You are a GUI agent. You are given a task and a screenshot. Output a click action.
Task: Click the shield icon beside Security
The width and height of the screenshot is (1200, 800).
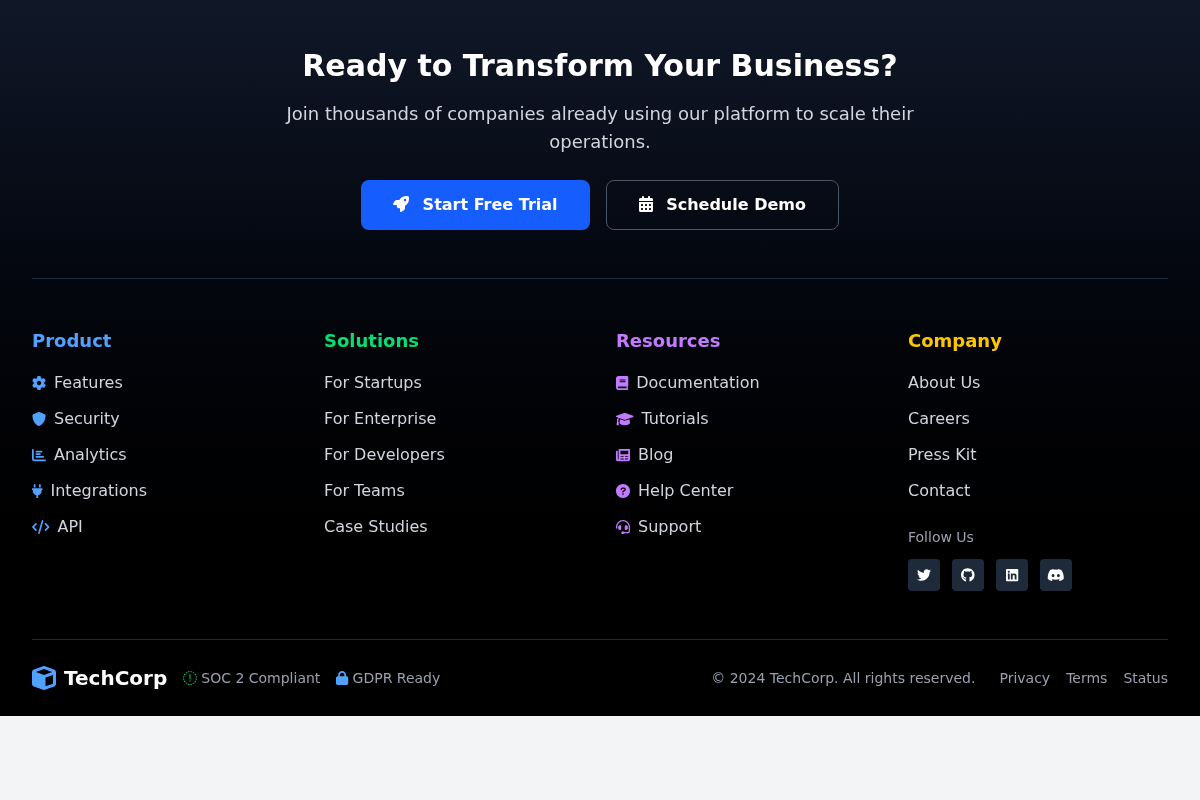[39, 419]
